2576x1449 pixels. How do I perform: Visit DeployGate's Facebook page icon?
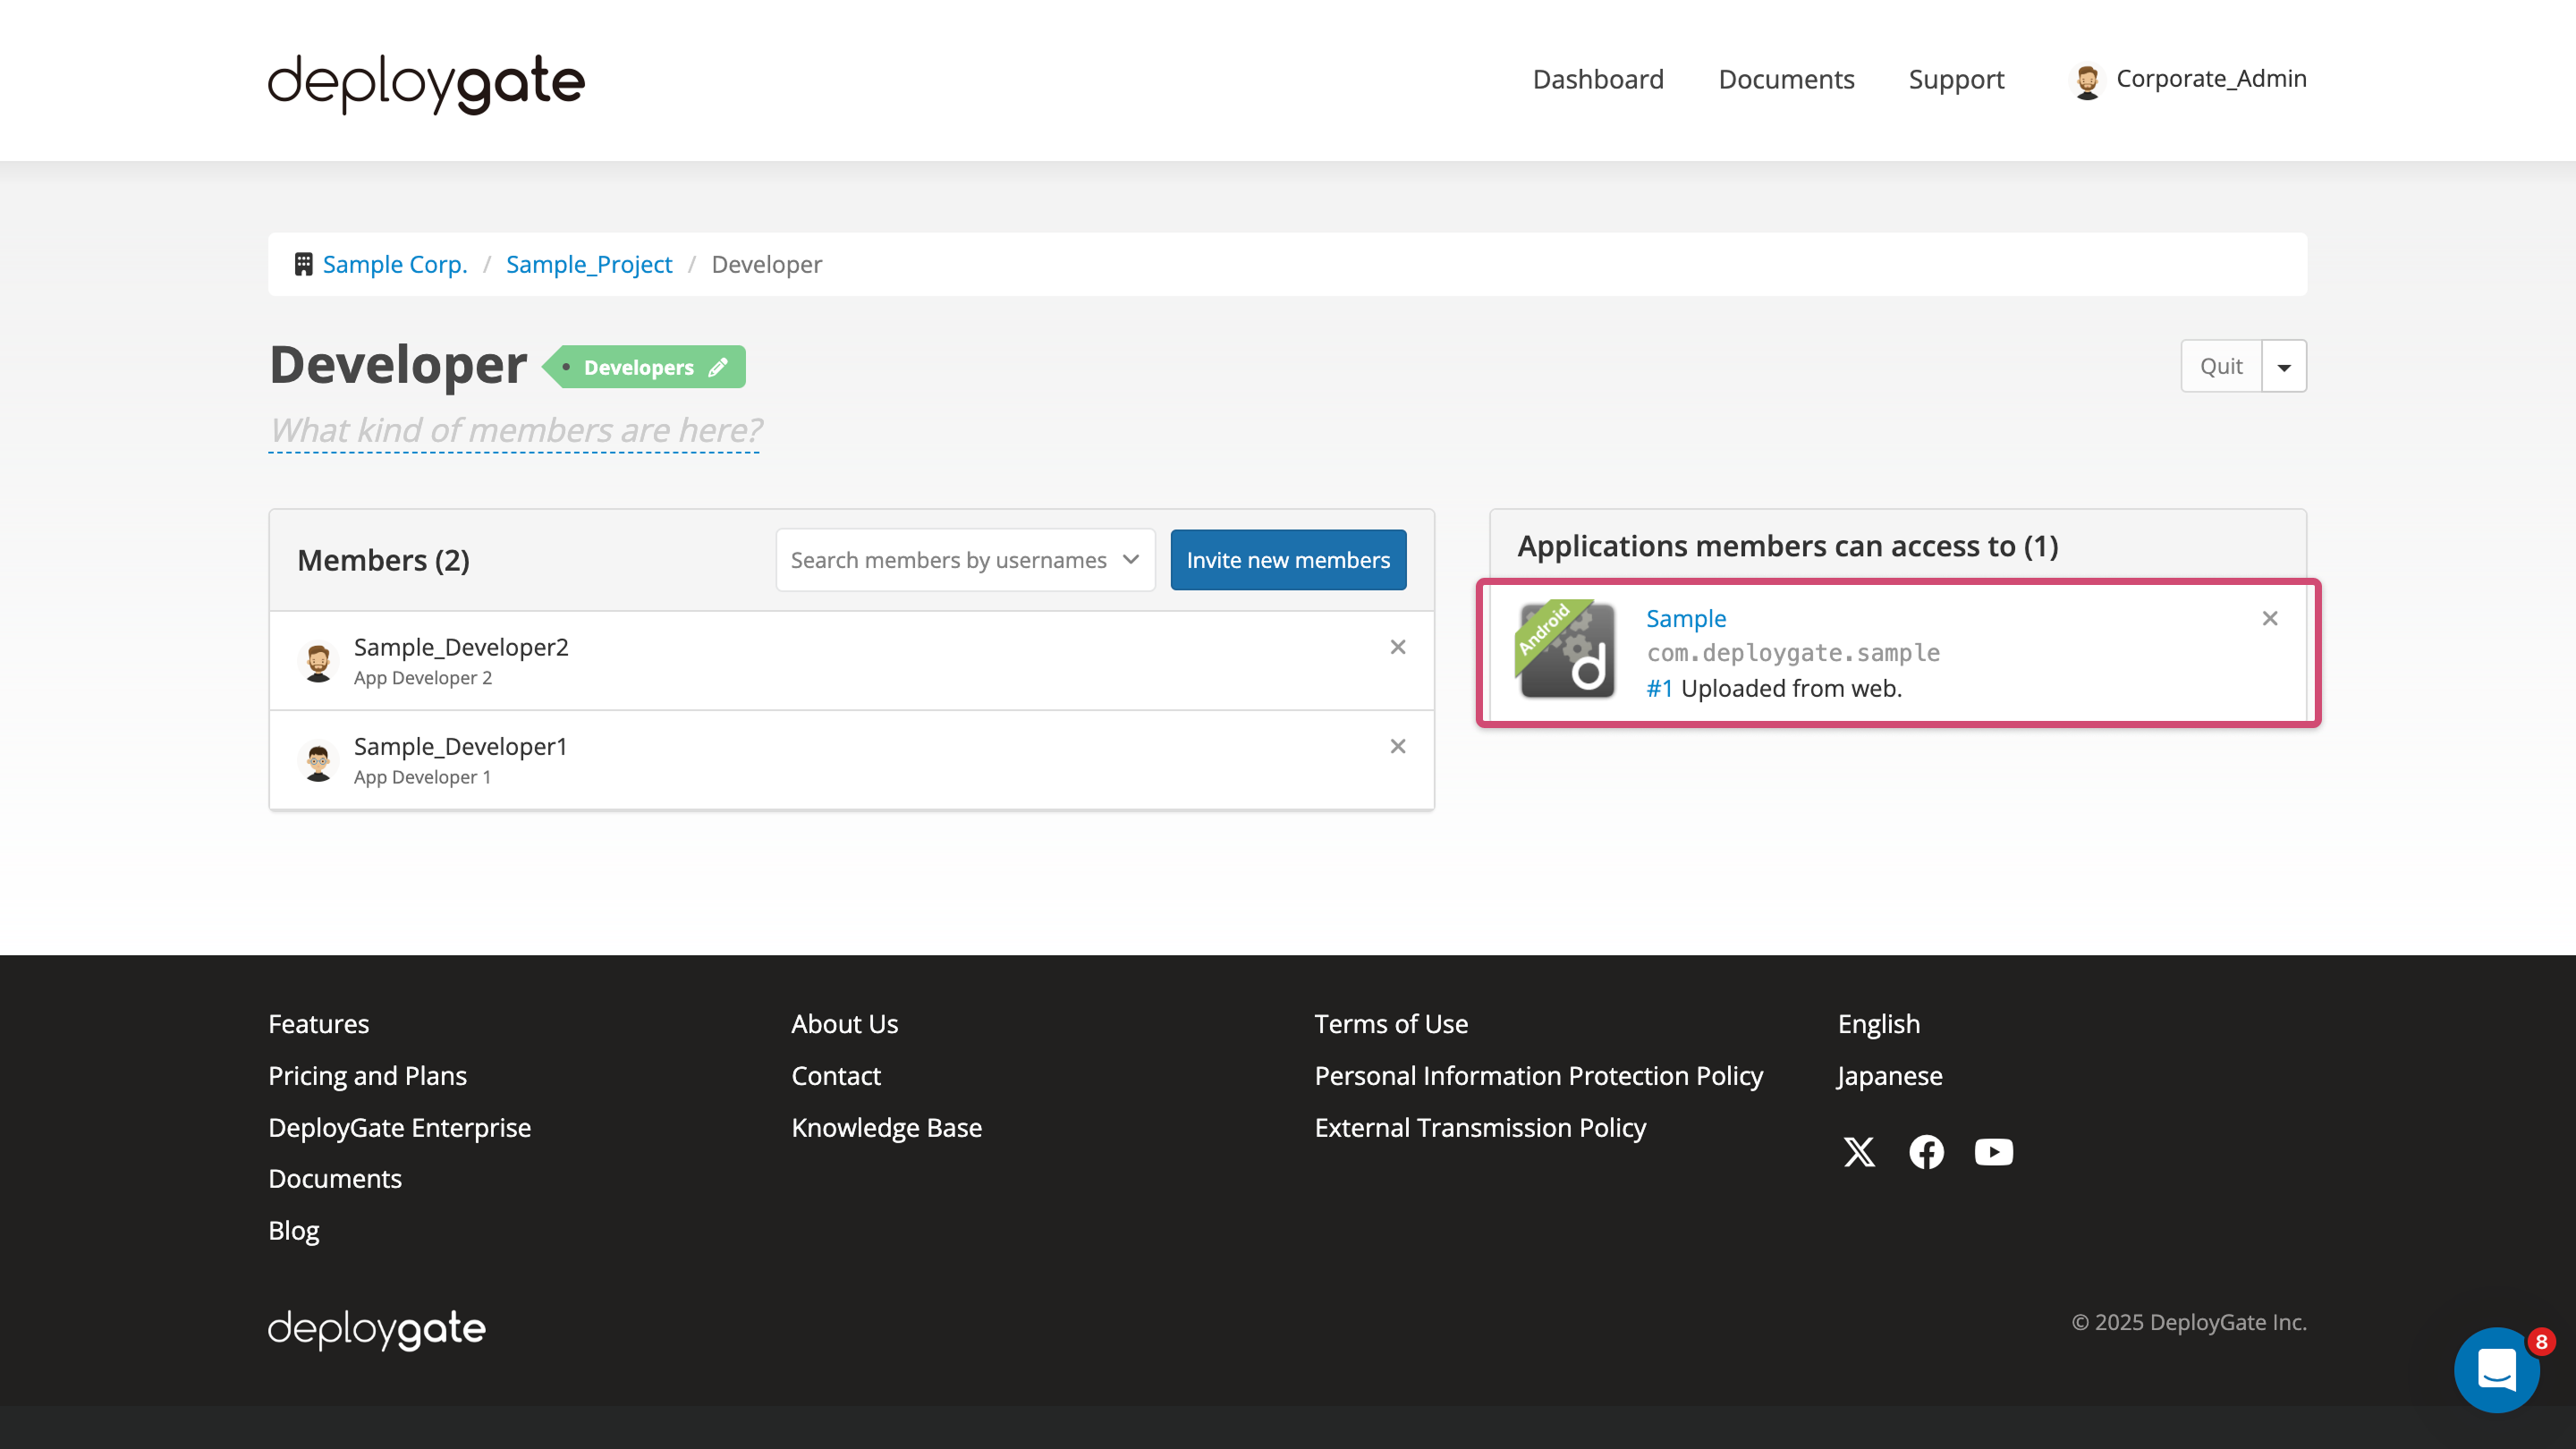1926,1152
